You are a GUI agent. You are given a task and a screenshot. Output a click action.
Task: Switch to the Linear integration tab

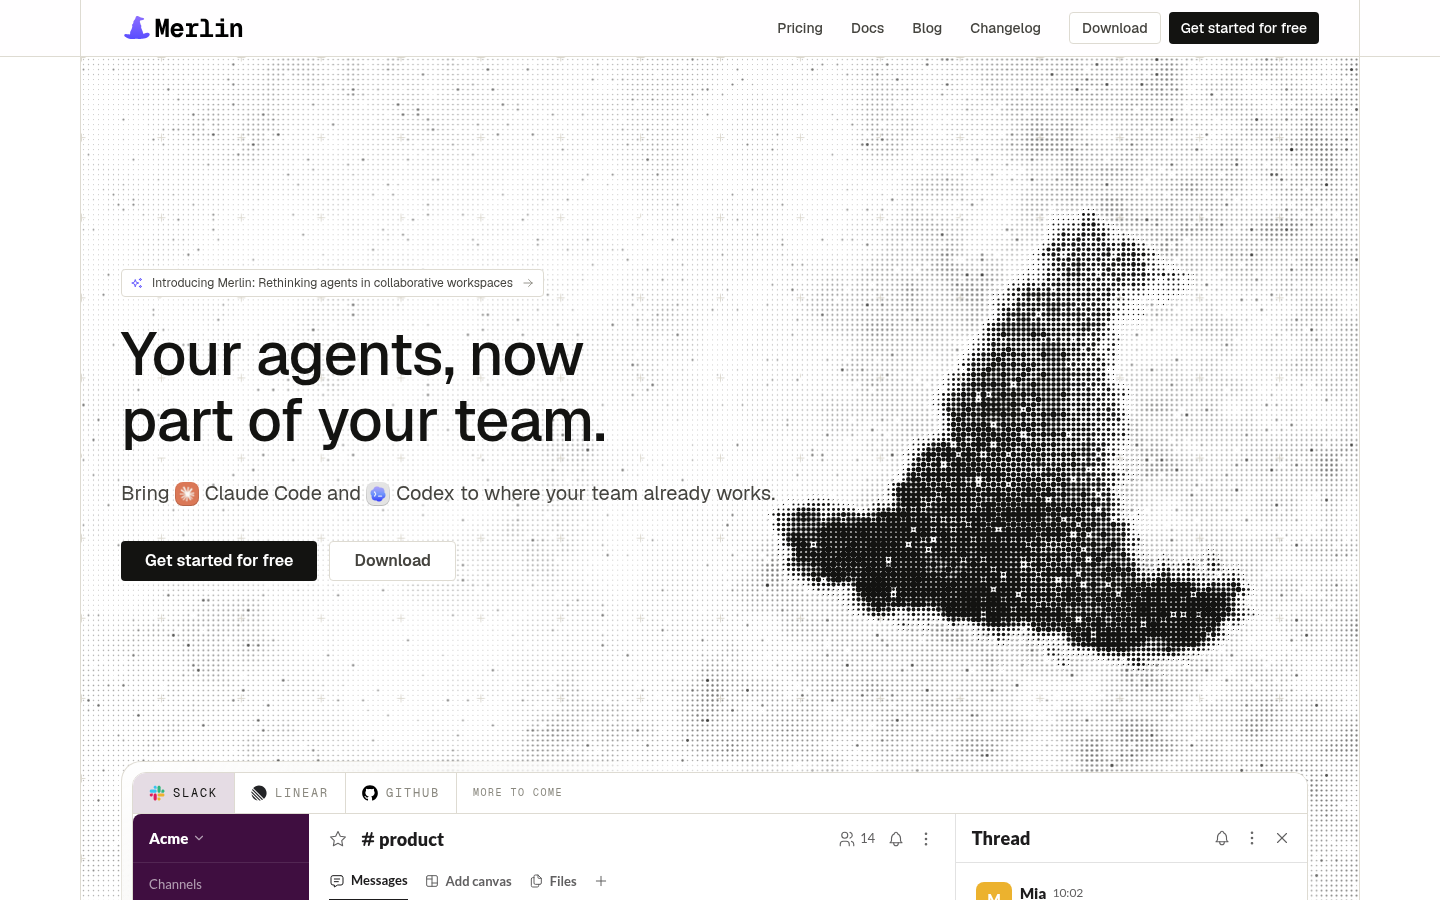click(x=290, y=793)
